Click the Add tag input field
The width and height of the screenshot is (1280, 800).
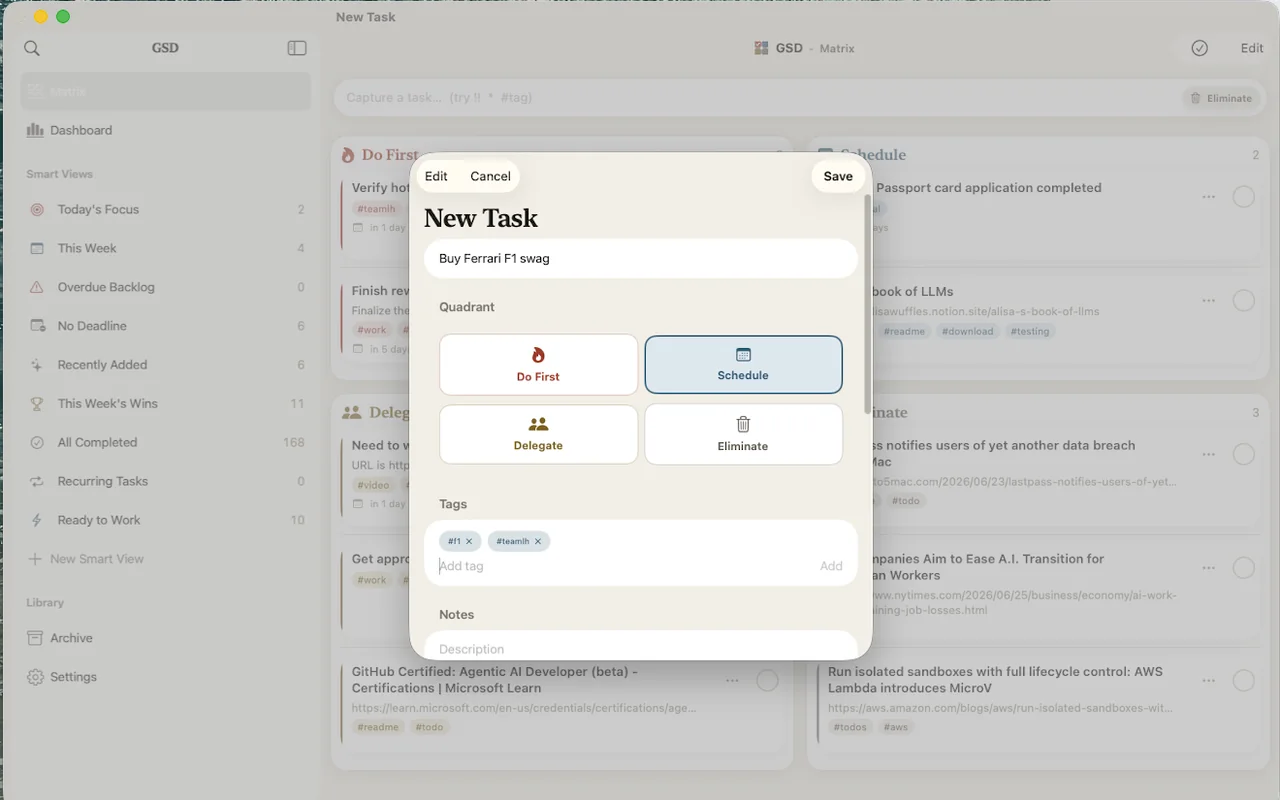pyautogui.click(x=625, y=566)
